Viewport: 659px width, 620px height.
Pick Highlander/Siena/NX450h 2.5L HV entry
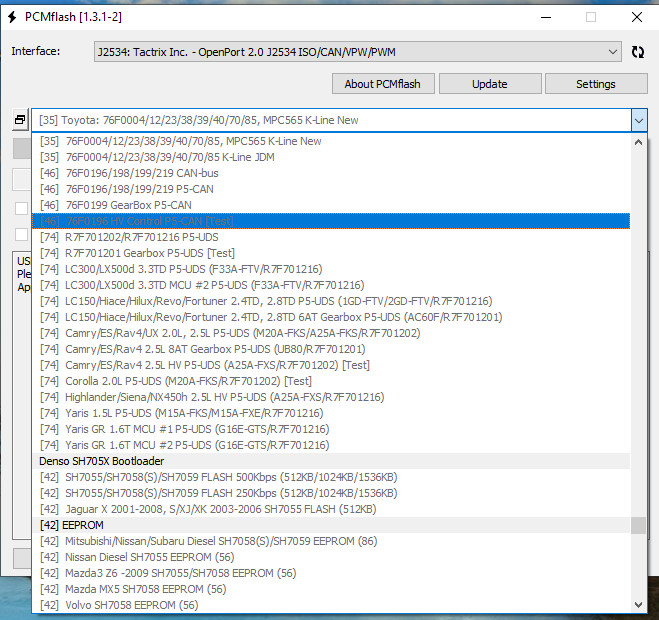coord(331,397)
